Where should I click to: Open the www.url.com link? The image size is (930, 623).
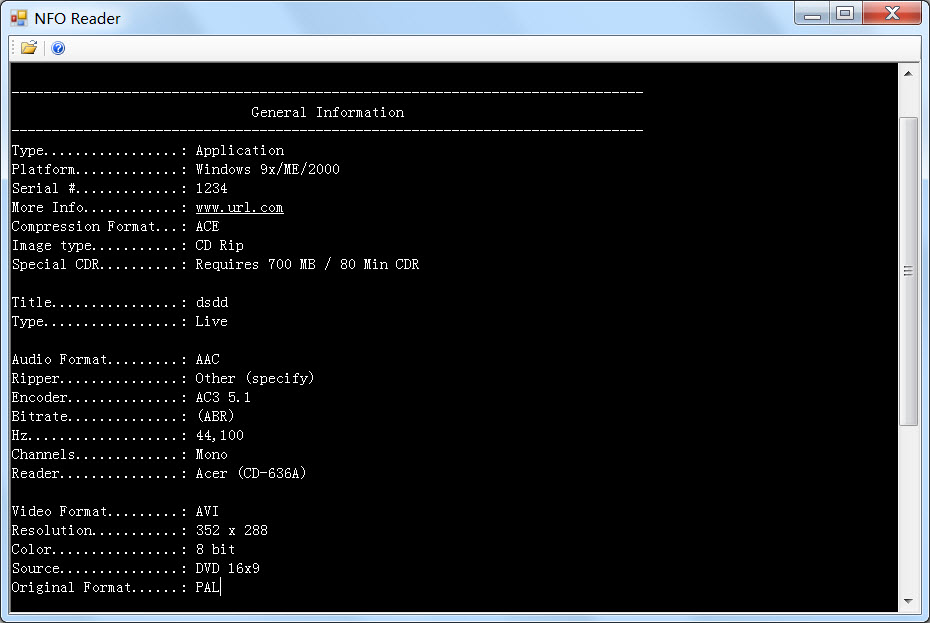click(x=239, y=208)
